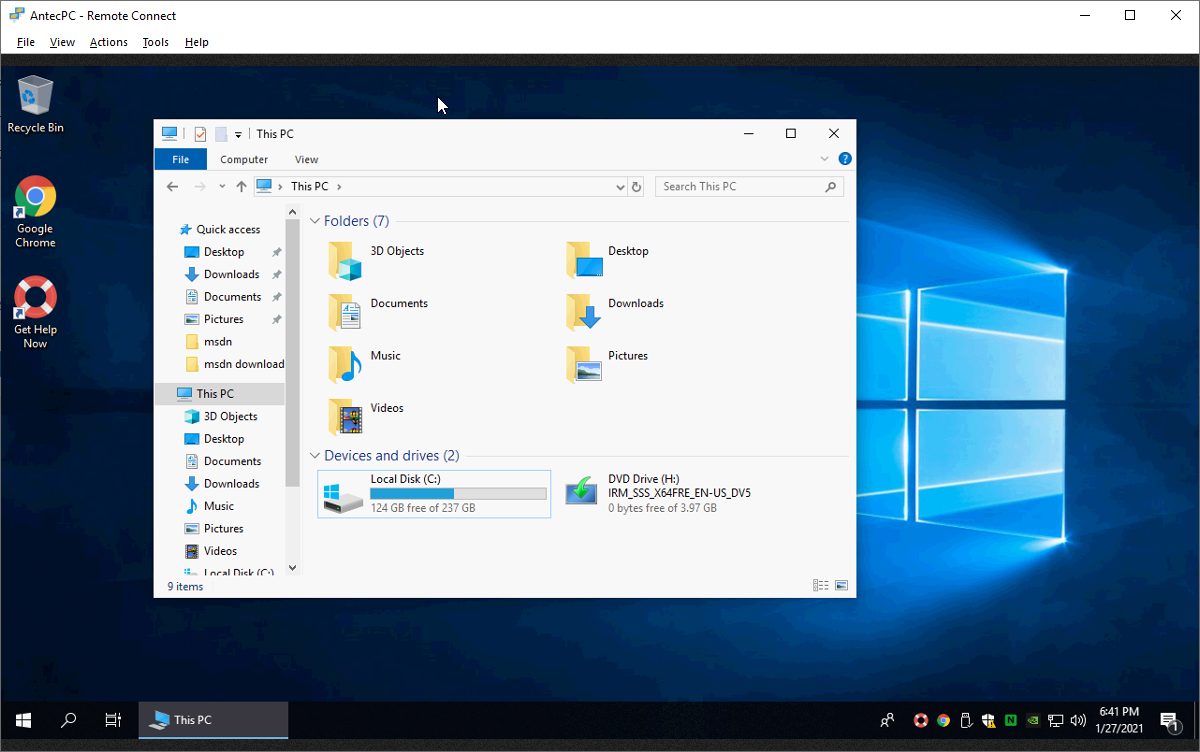Click the blue Help question mark button
The image size is (1200, 752).
[x=845, y=158]
